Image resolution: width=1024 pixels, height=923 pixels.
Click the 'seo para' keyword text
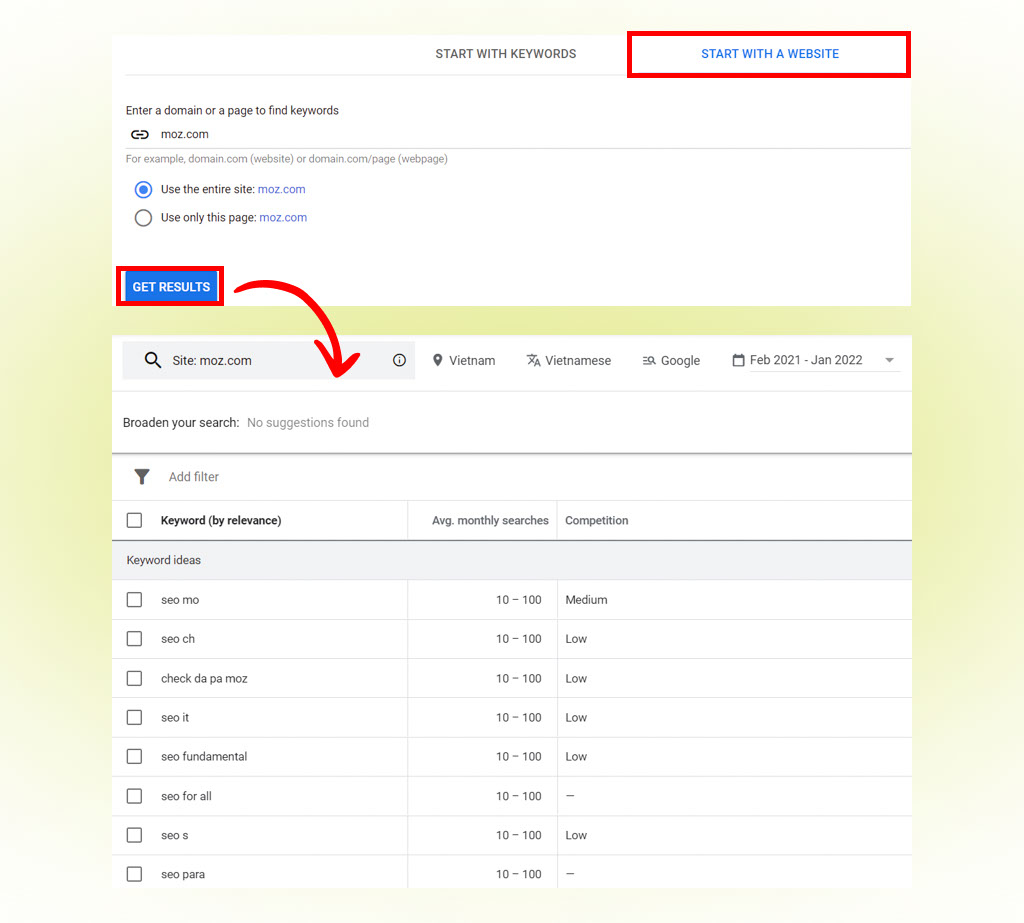pos(183,875)
